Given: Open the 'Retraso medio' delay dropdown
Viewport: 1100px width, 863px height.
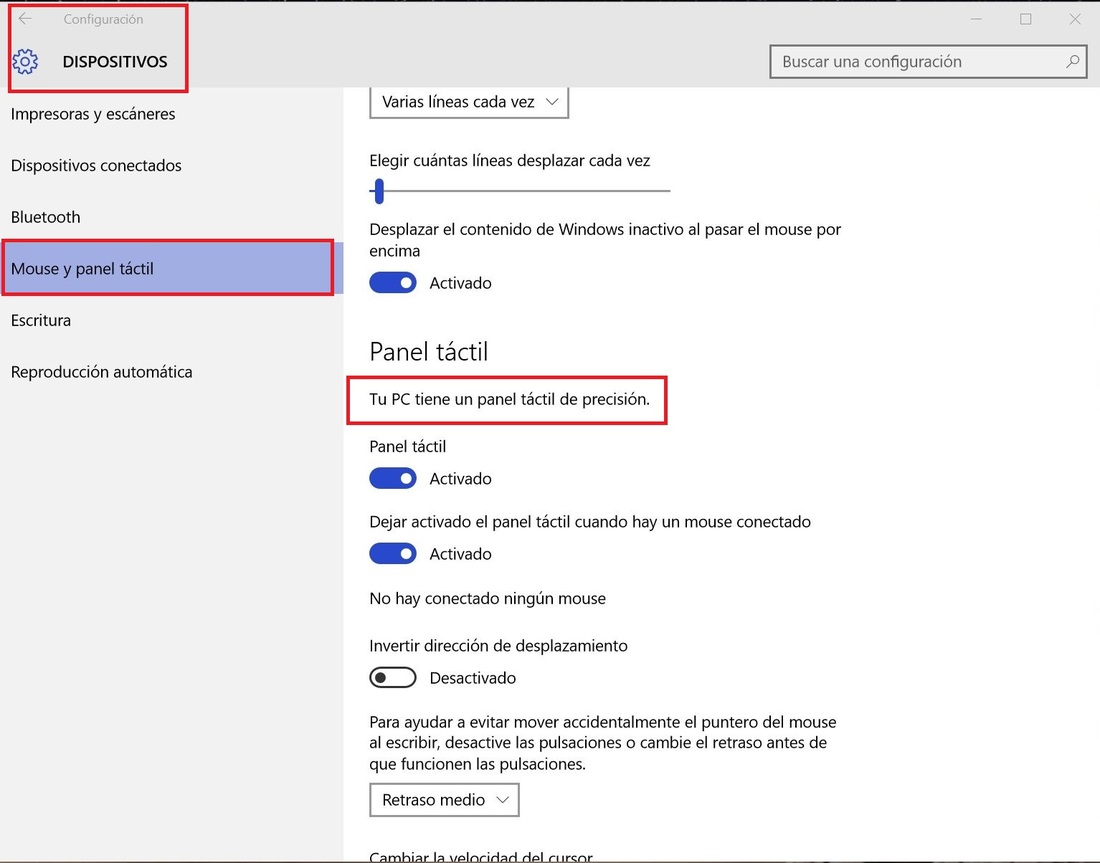Looking at the screenshot, I should [444, 800].
